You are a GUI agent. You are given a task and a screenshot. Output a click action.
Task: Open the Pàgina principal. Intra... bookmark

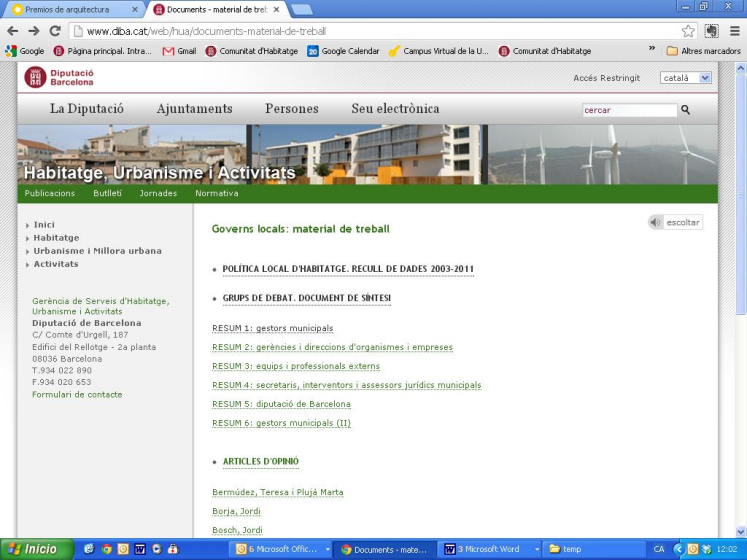pyautogui.click(x=103, y=51)
